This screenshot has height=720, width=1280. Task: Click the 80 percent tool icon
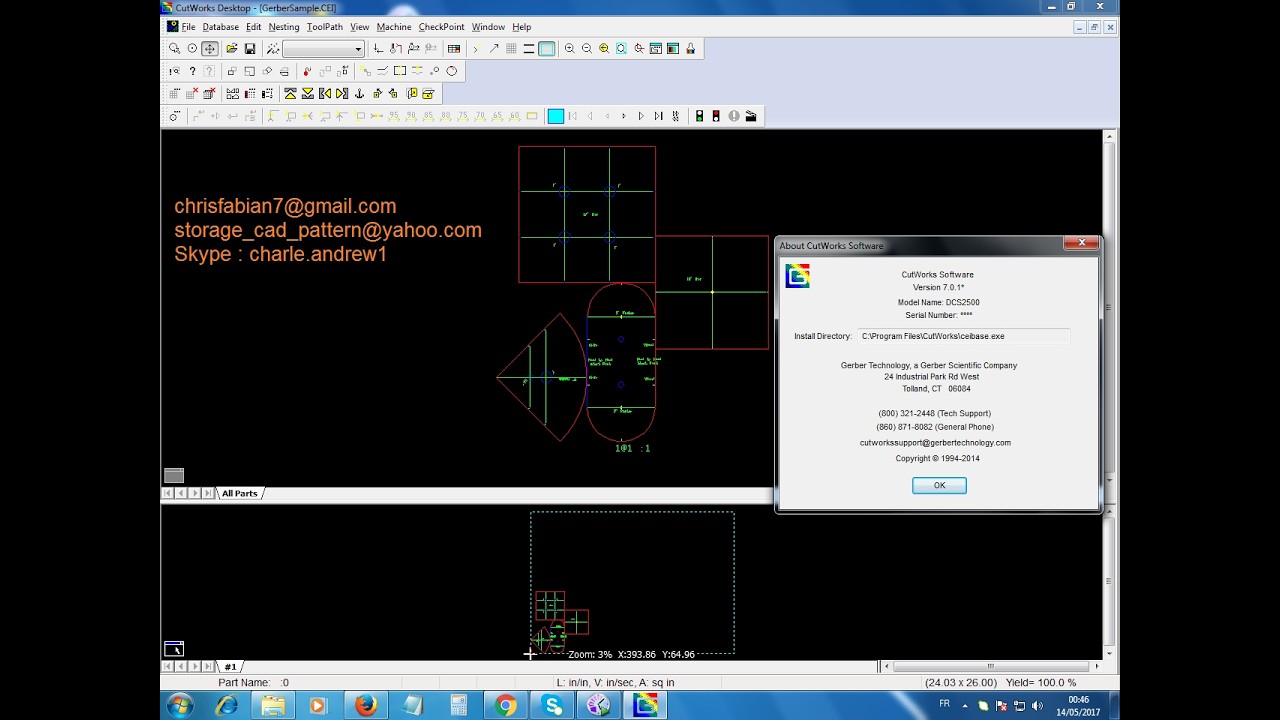pyautogui.click(x=446, y=116)
